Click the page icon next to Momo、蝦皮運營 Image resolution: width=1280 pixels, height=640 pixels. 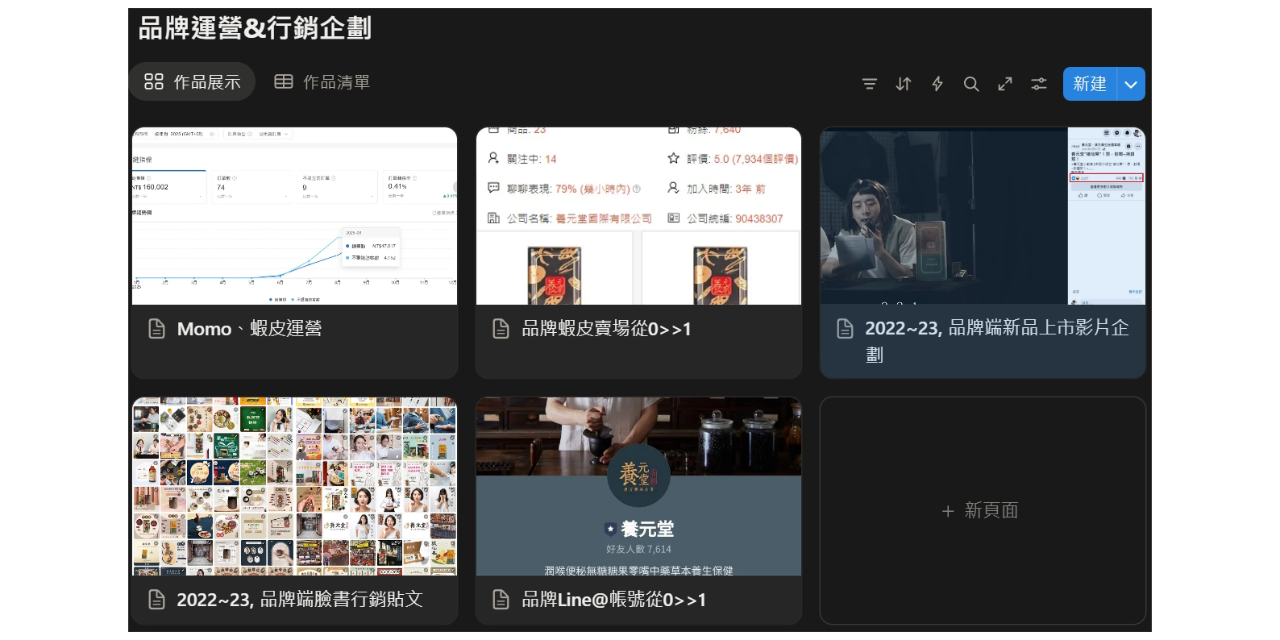157,328
